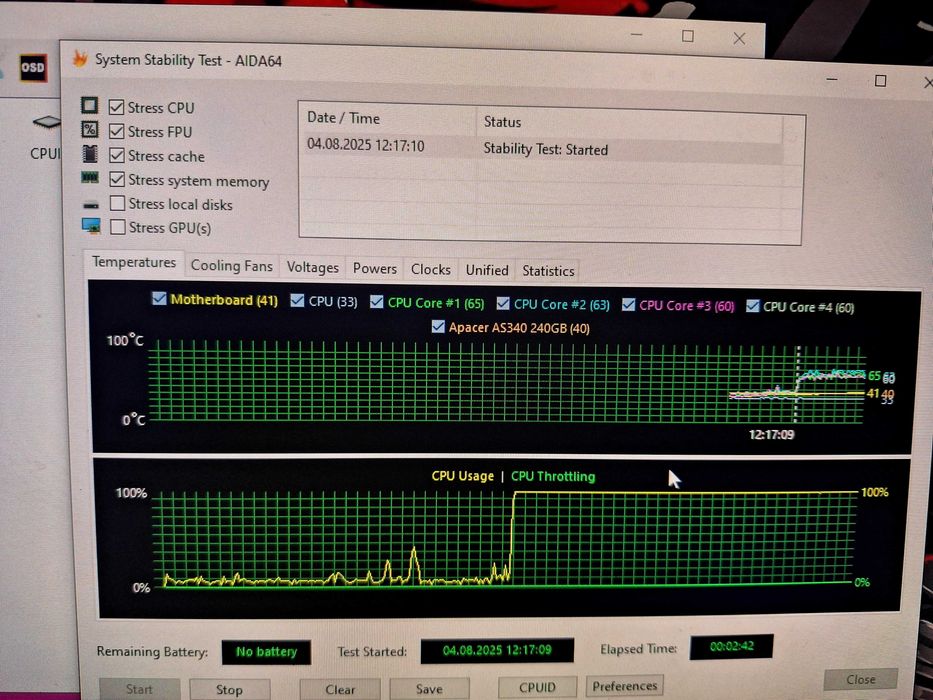This screenshot has height=700, width=933.
Task: Click the Status column header
Action: coord(629,123)
